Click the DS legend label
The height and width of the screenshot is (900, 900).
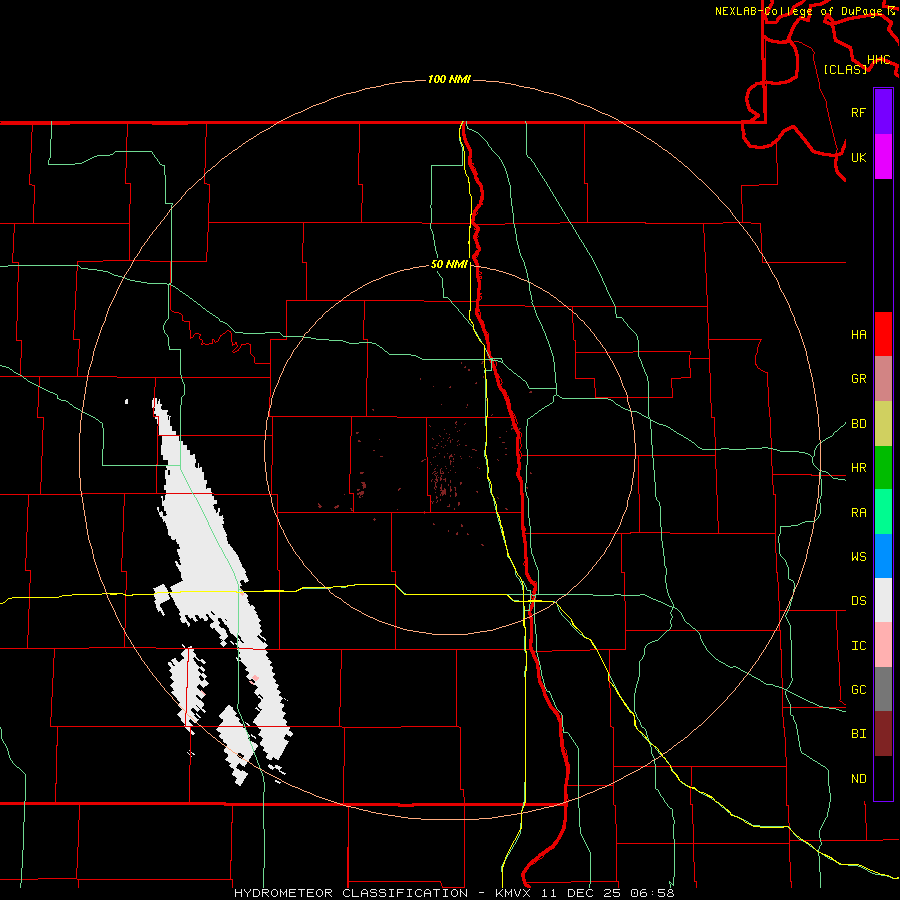pos(859,600)
